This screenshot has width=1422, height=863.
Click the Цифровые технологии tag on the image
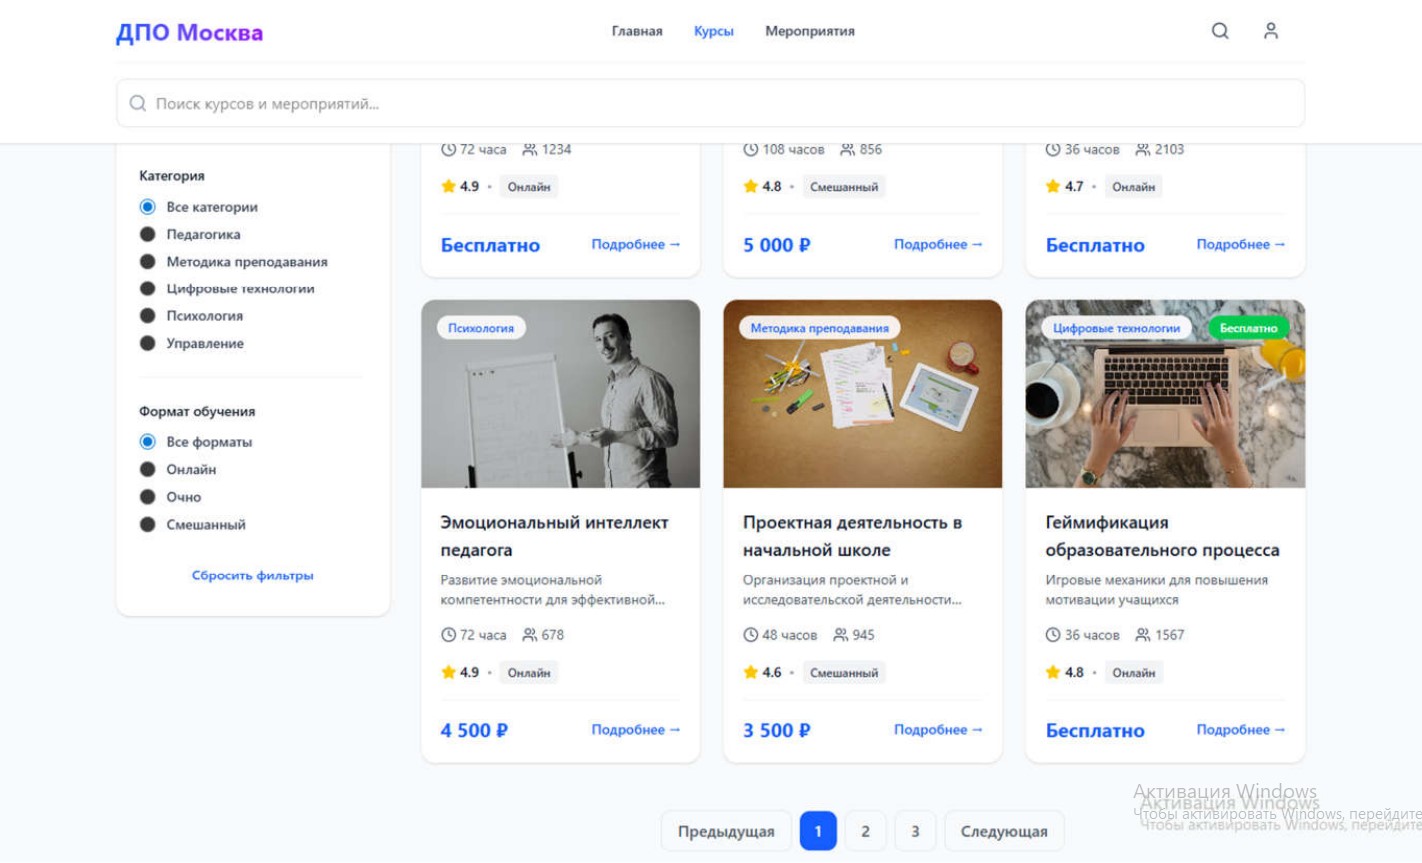pos(1116,328)
